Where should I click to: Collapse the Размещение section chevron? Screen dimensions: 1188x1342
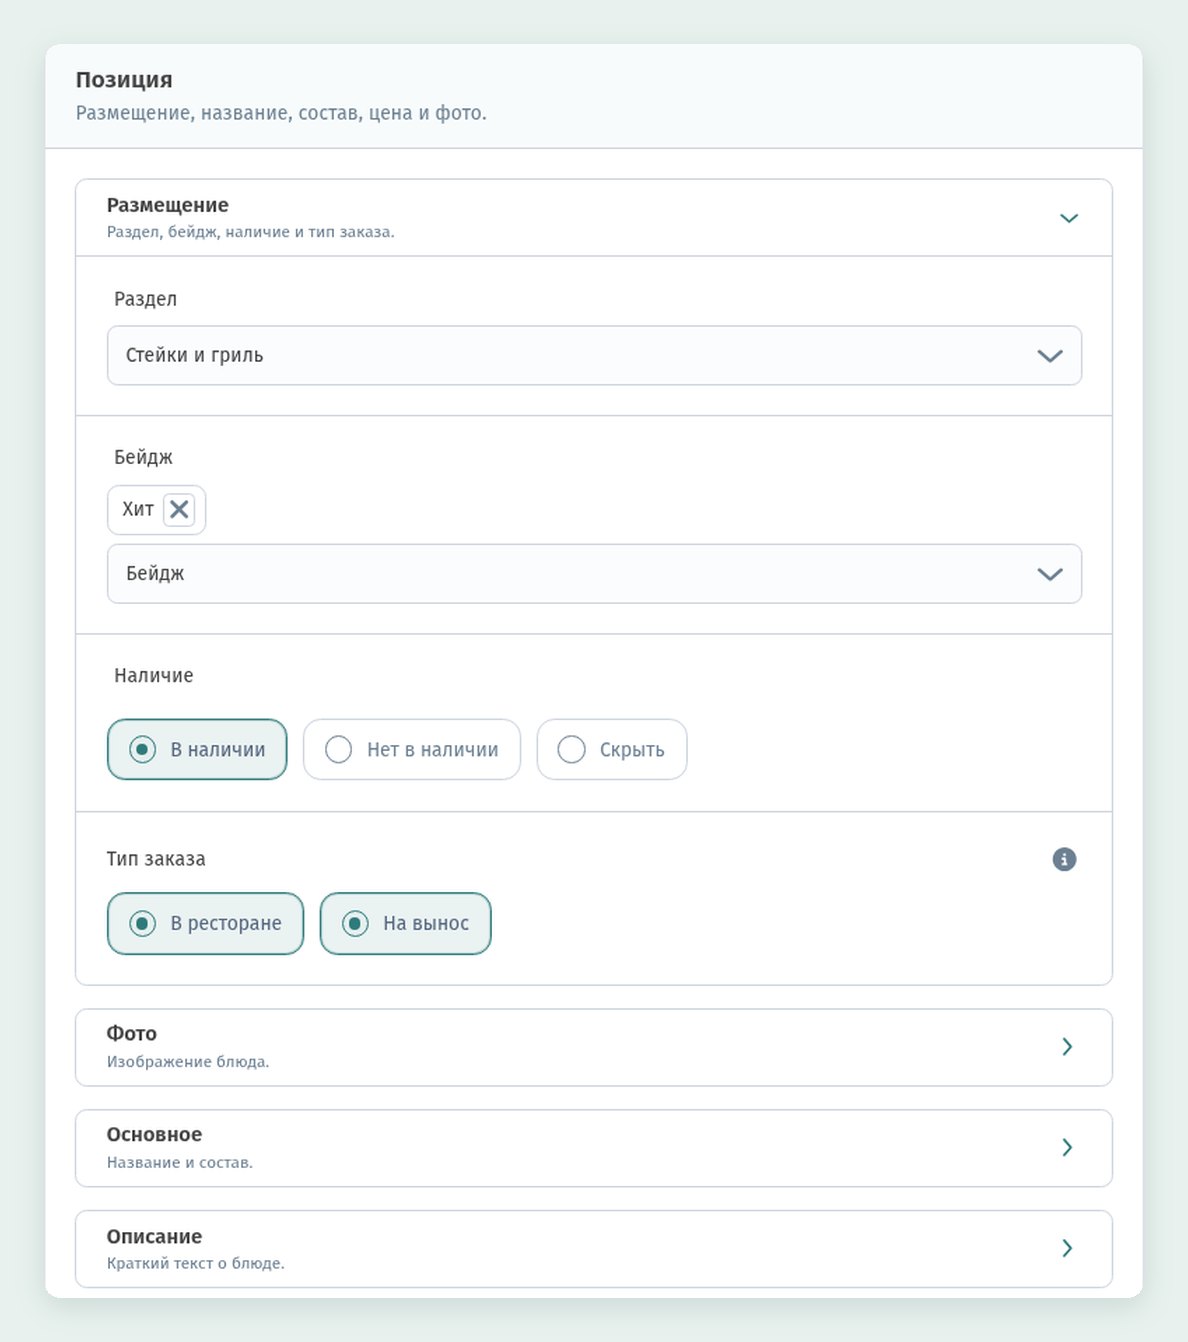(1068, 218)
